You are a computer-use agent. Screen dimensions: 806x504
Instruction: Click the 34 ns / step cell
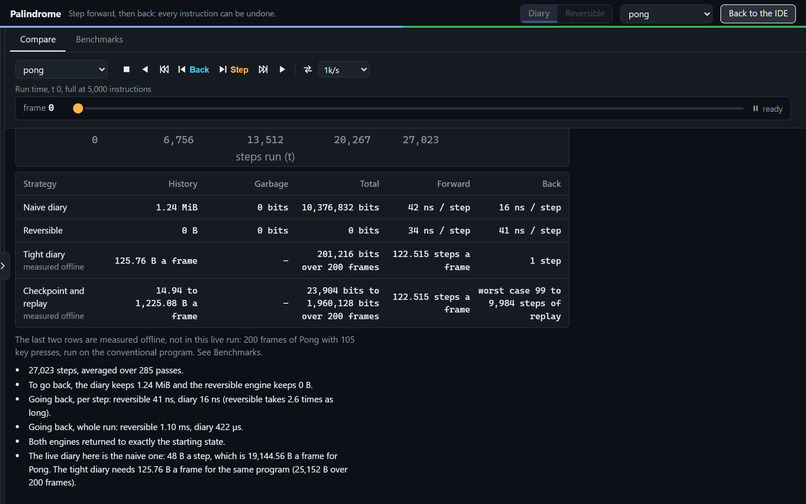pos(439,230)
